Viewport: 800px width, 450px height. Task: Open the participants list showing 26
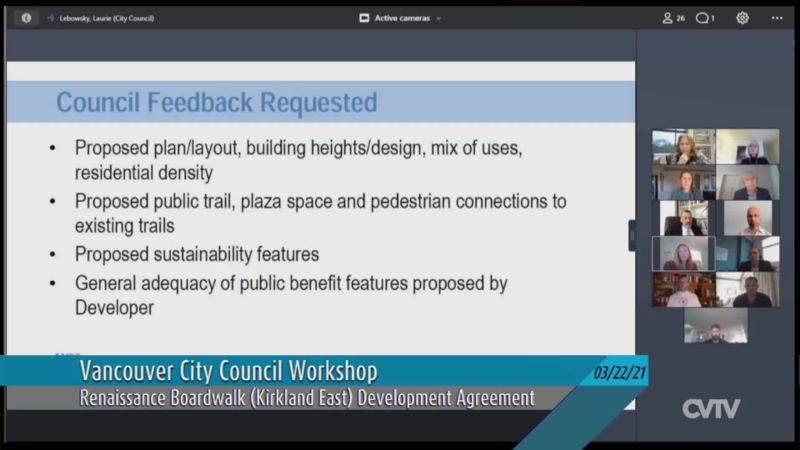coord(673,18)
